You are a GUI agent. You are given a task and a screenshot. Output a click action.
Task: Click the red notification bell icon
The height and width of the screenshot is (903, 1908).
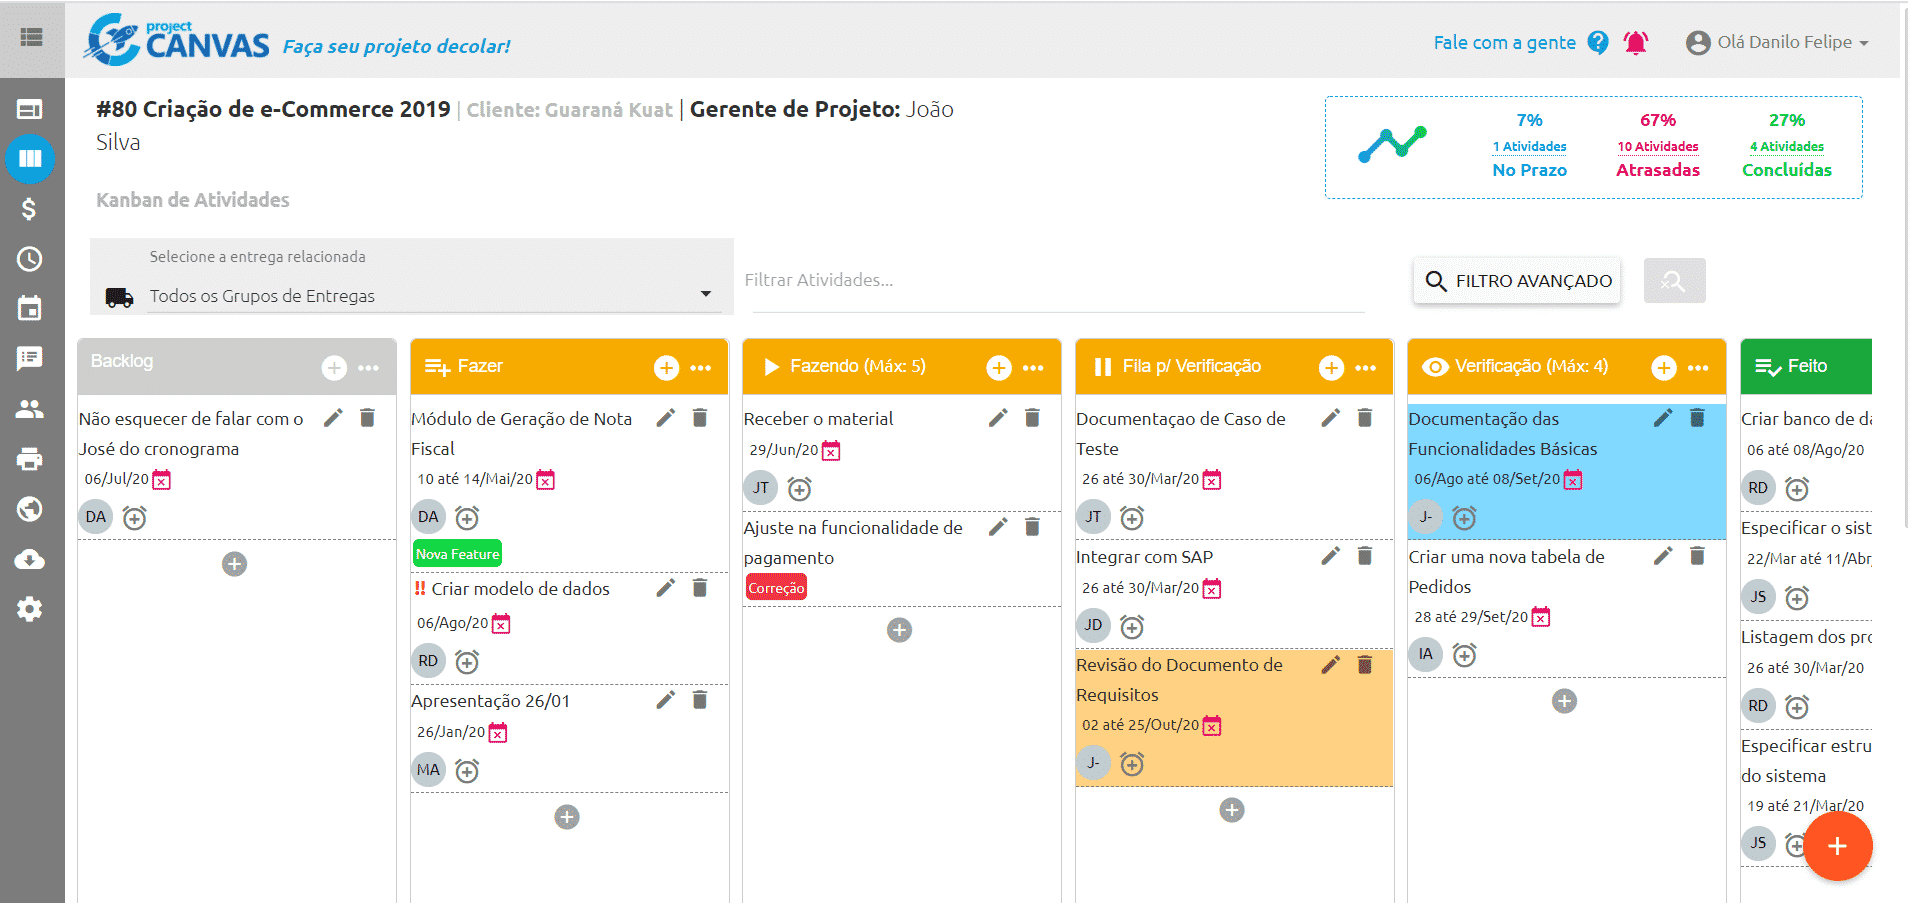pos(1636,43)
